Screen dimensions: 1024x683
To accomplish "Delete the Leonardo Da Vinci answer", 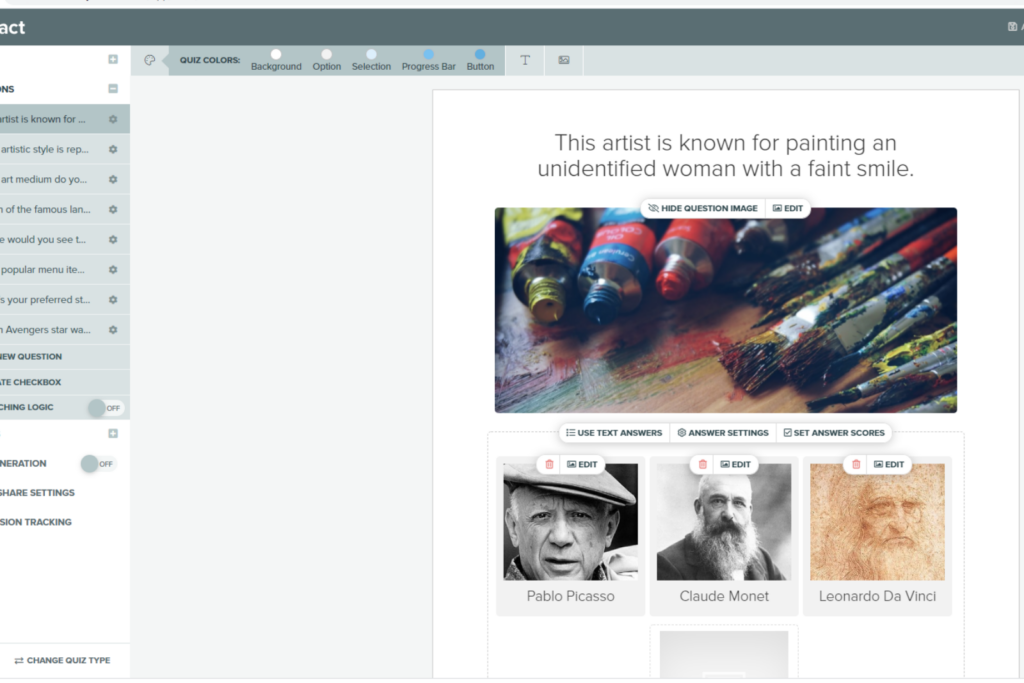I will tap(856, 464).
